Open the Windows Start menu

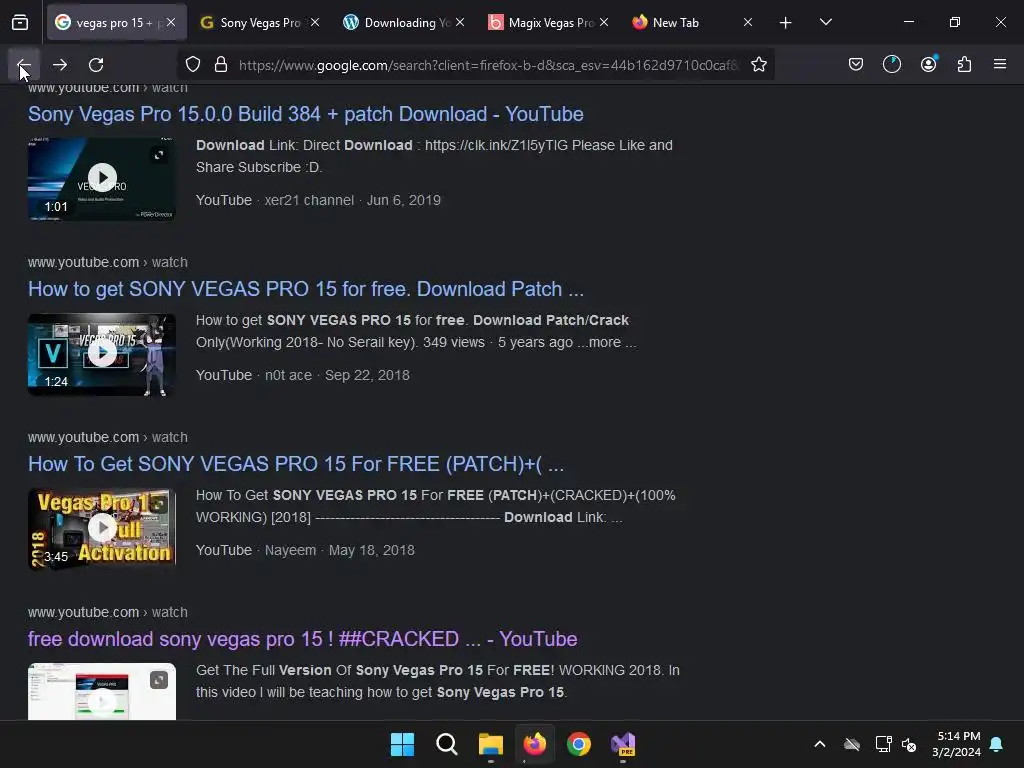[x=402, y=744]
